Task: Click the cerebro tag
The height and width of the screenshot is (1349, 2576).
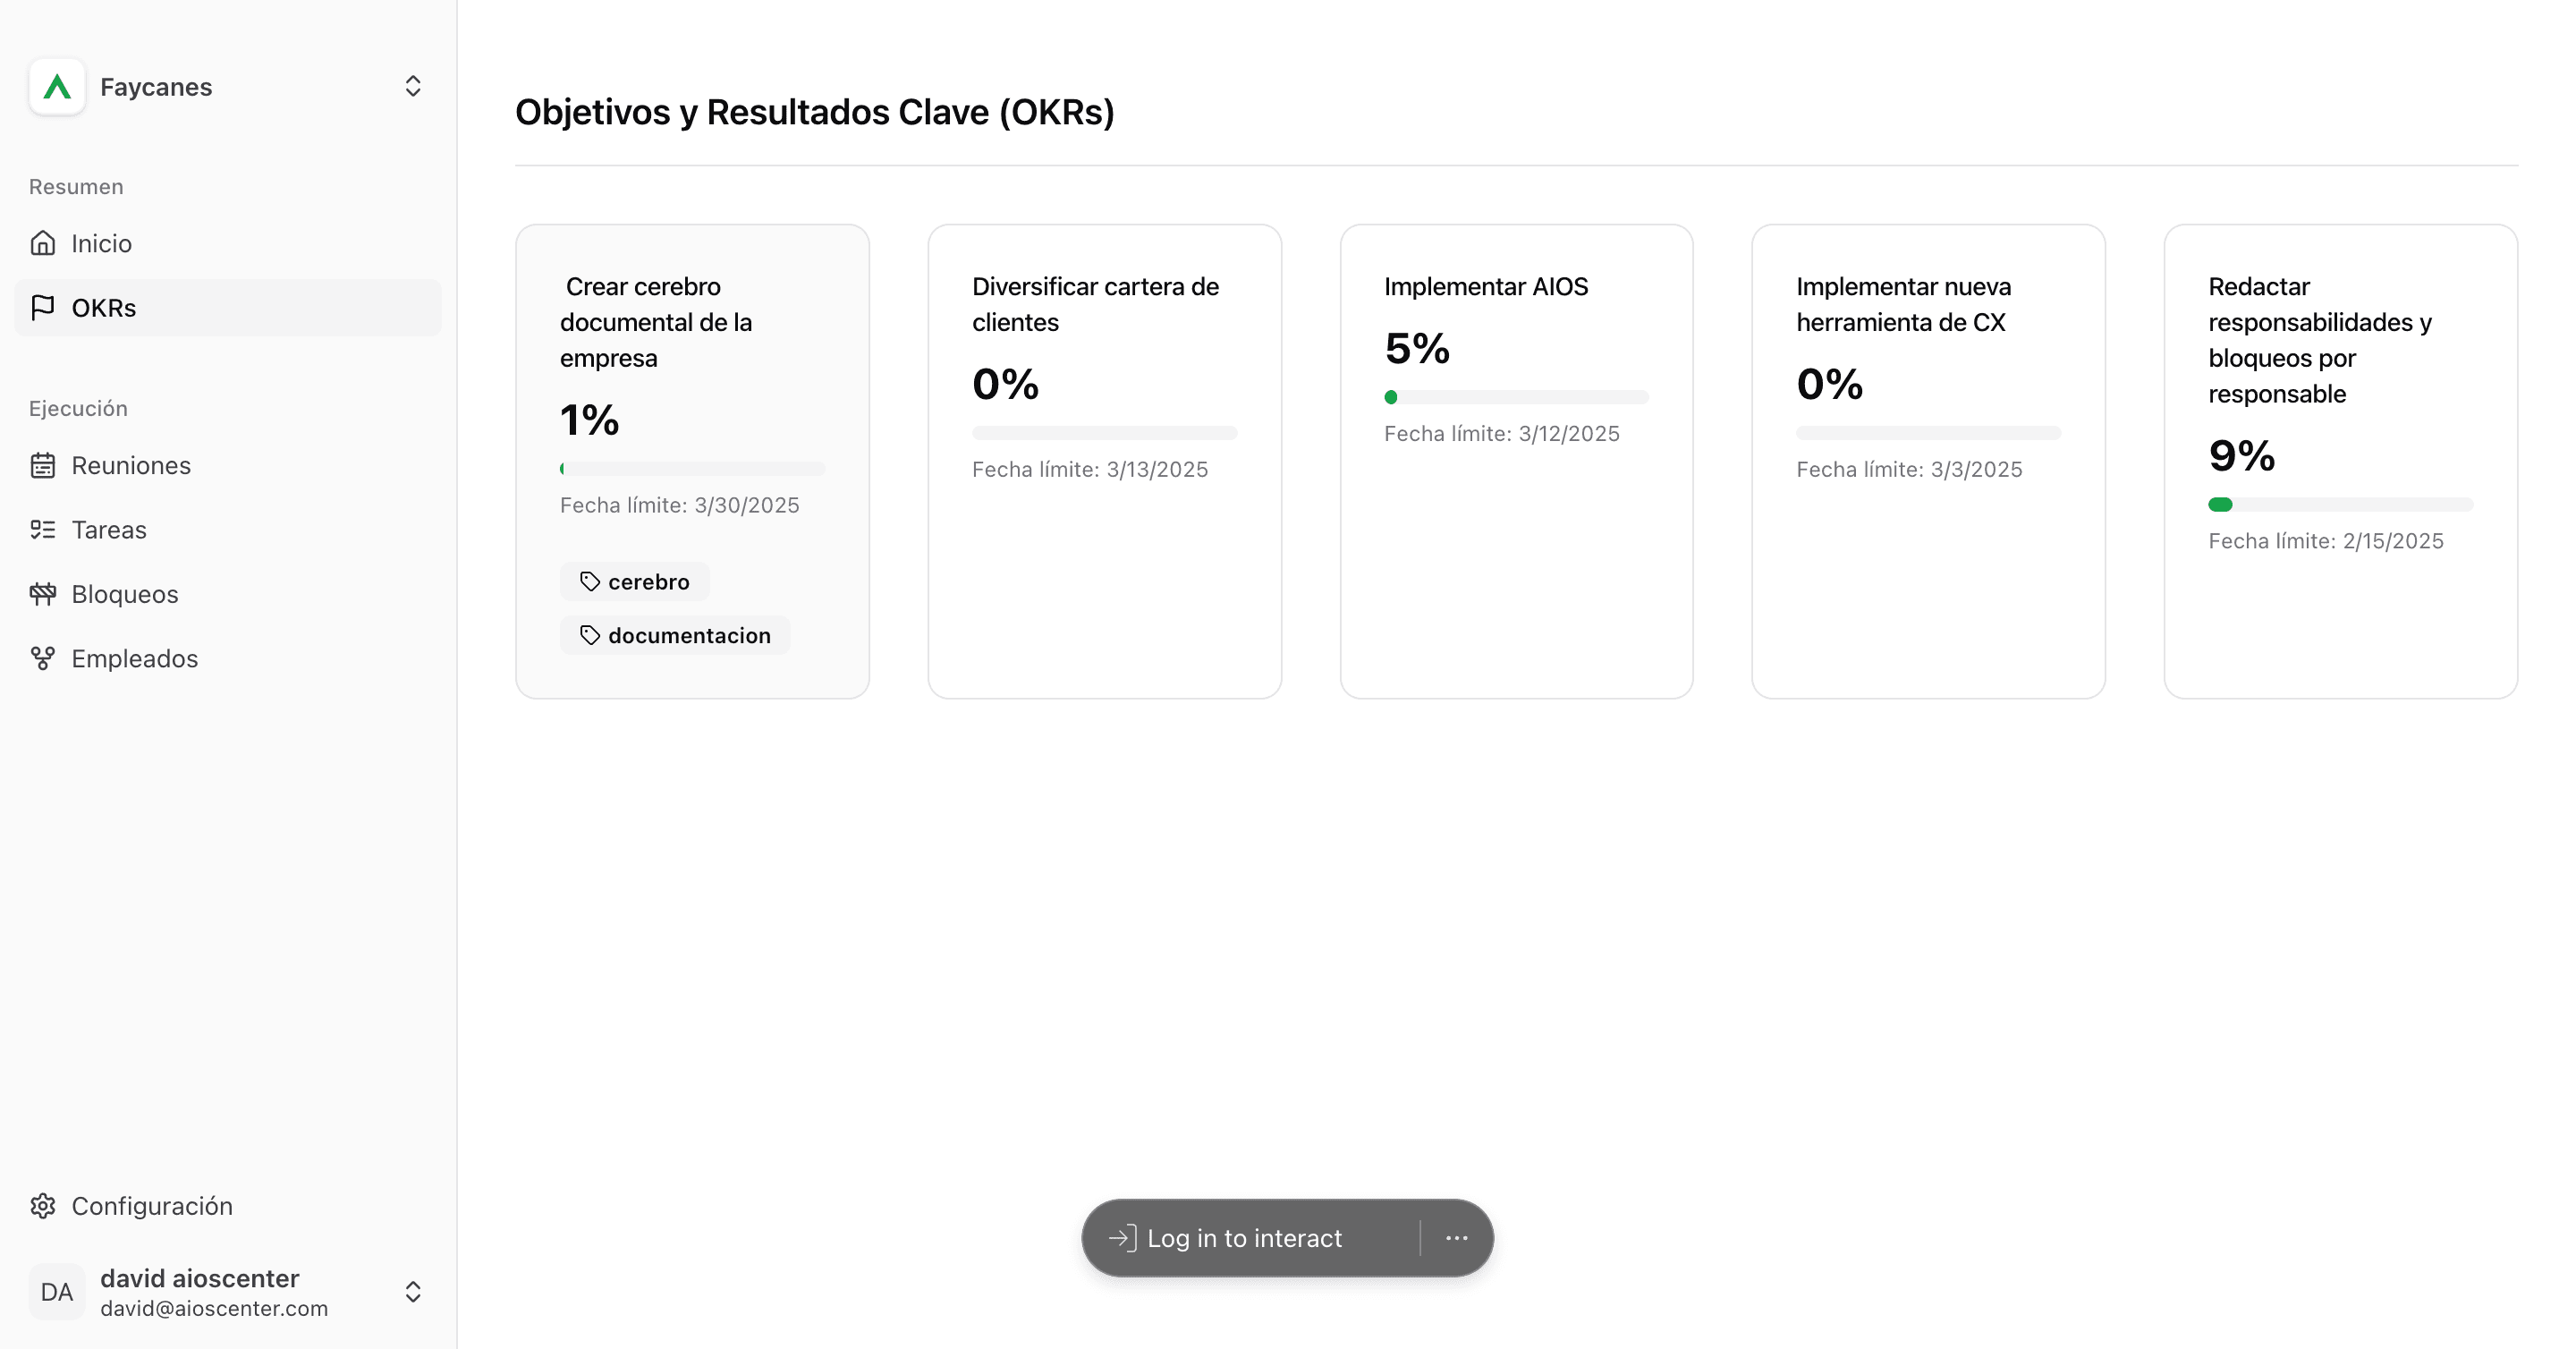Action: tap(635, 582)
